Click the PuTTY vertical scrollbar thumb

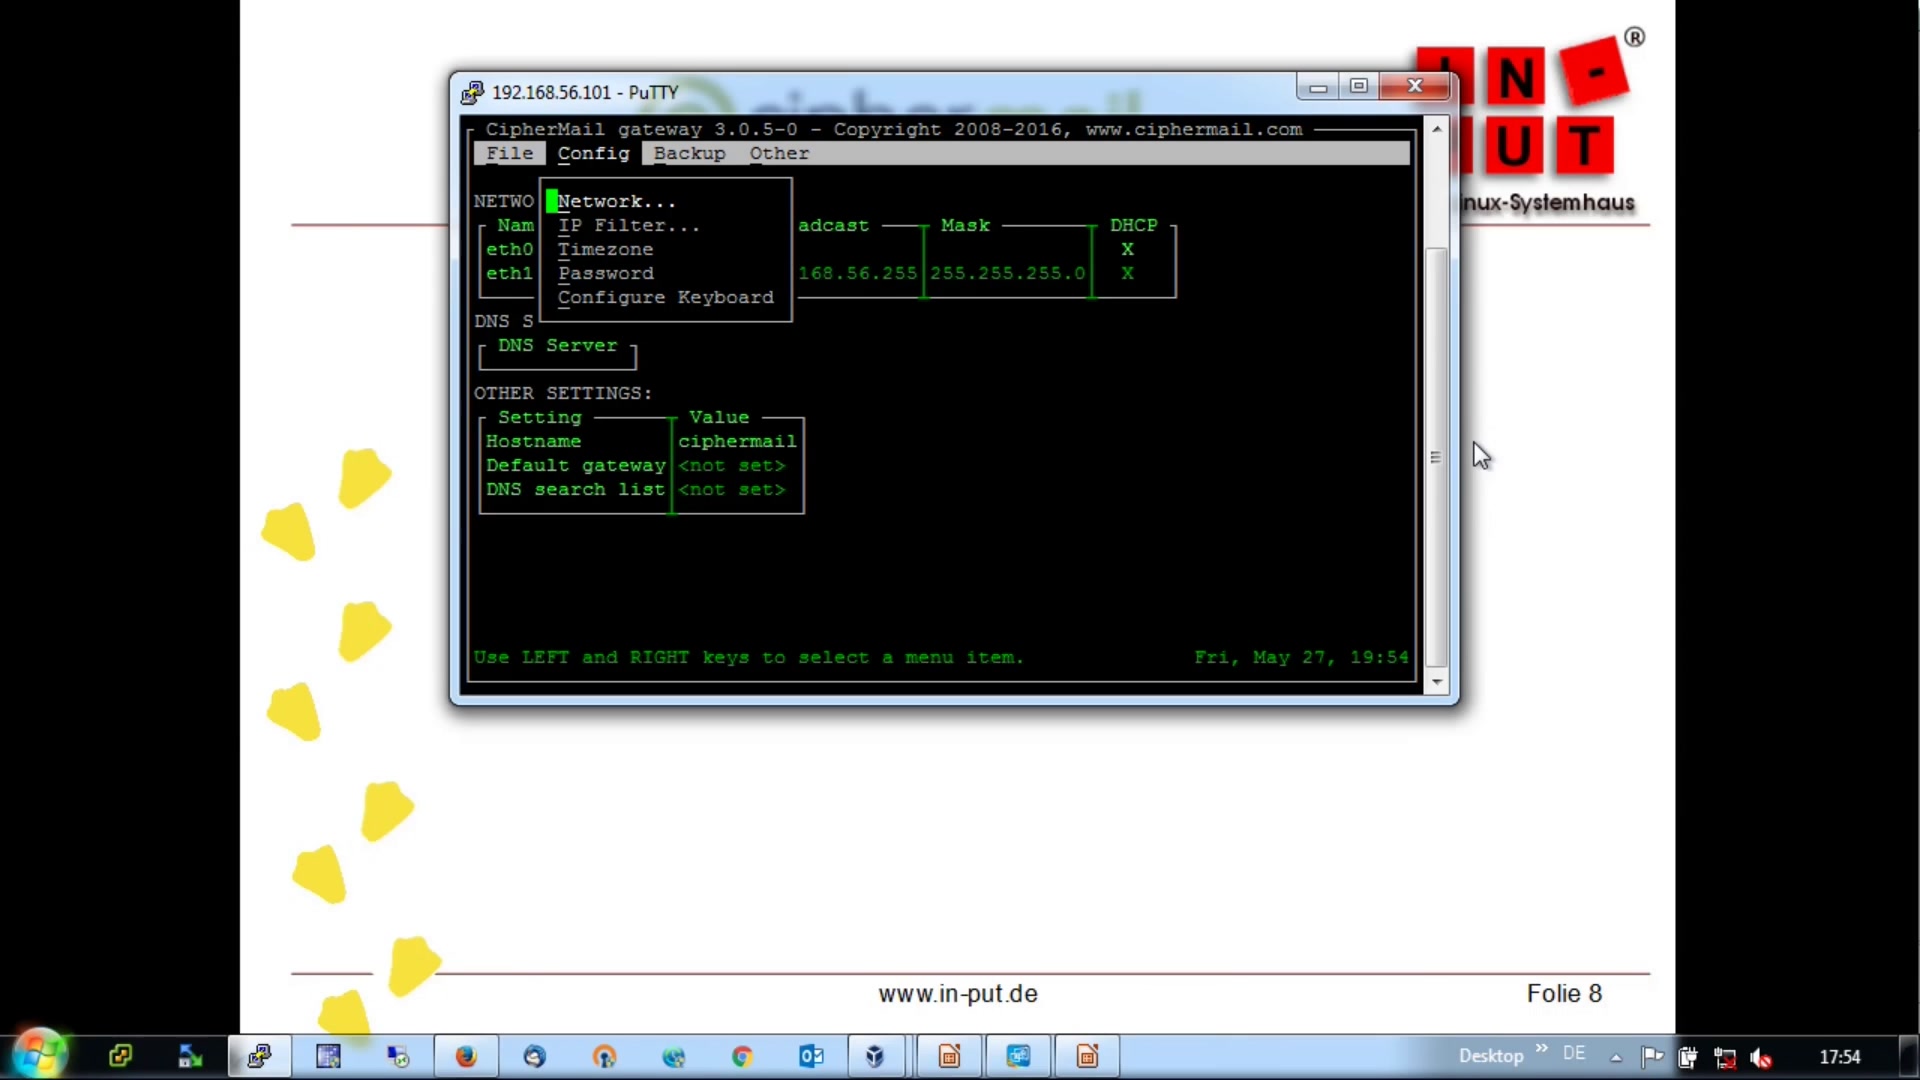click(1437, 457)
